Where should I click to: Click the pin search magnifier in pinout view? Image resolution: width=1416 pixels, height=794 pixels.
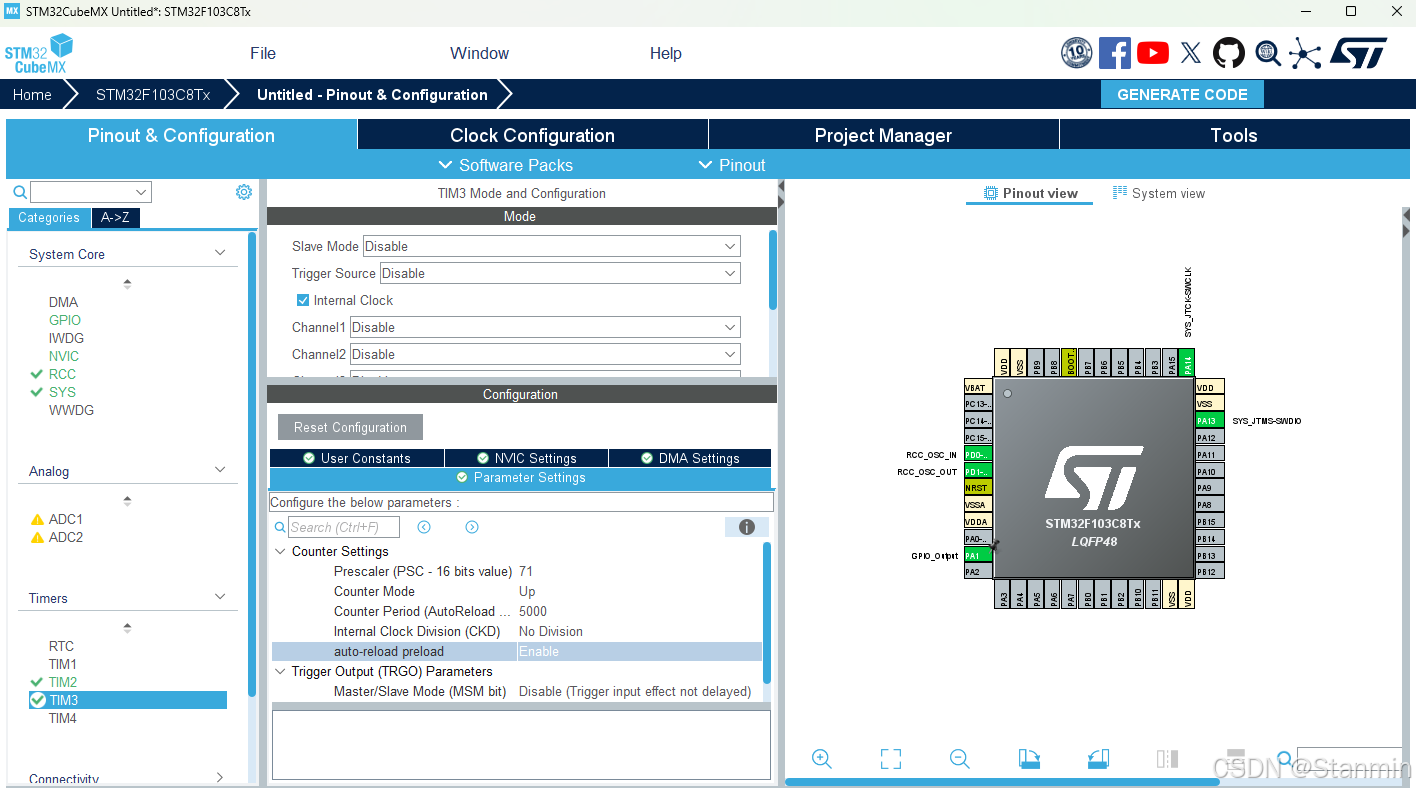point(1285,760)
